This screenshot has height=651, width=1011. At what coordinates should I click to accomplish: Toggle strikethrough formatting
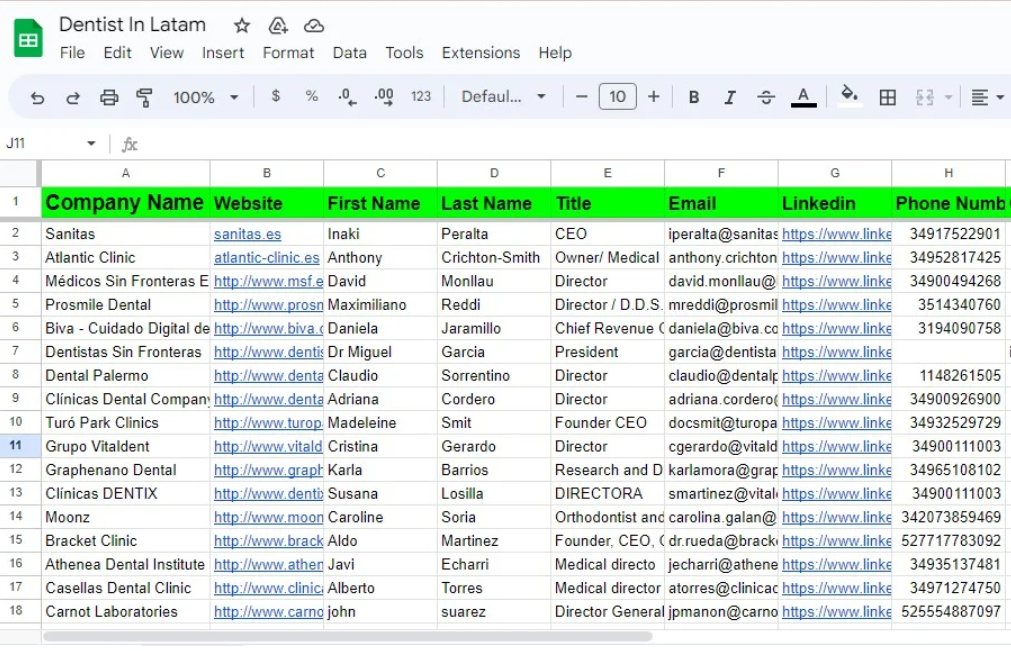pyautogui.click(x=765, y=97)
